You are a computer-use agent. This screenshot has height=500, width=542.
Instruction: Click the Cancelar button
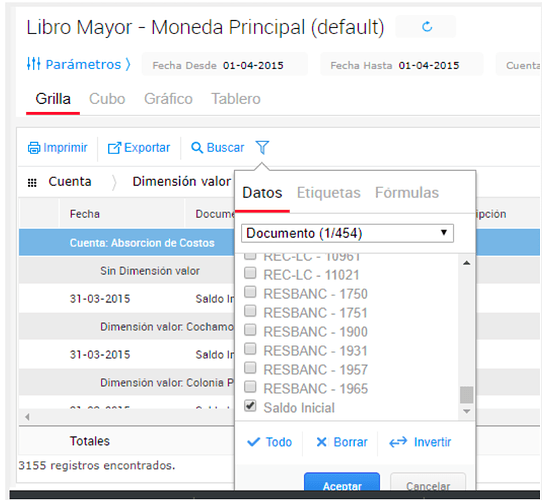click(428, 482)
